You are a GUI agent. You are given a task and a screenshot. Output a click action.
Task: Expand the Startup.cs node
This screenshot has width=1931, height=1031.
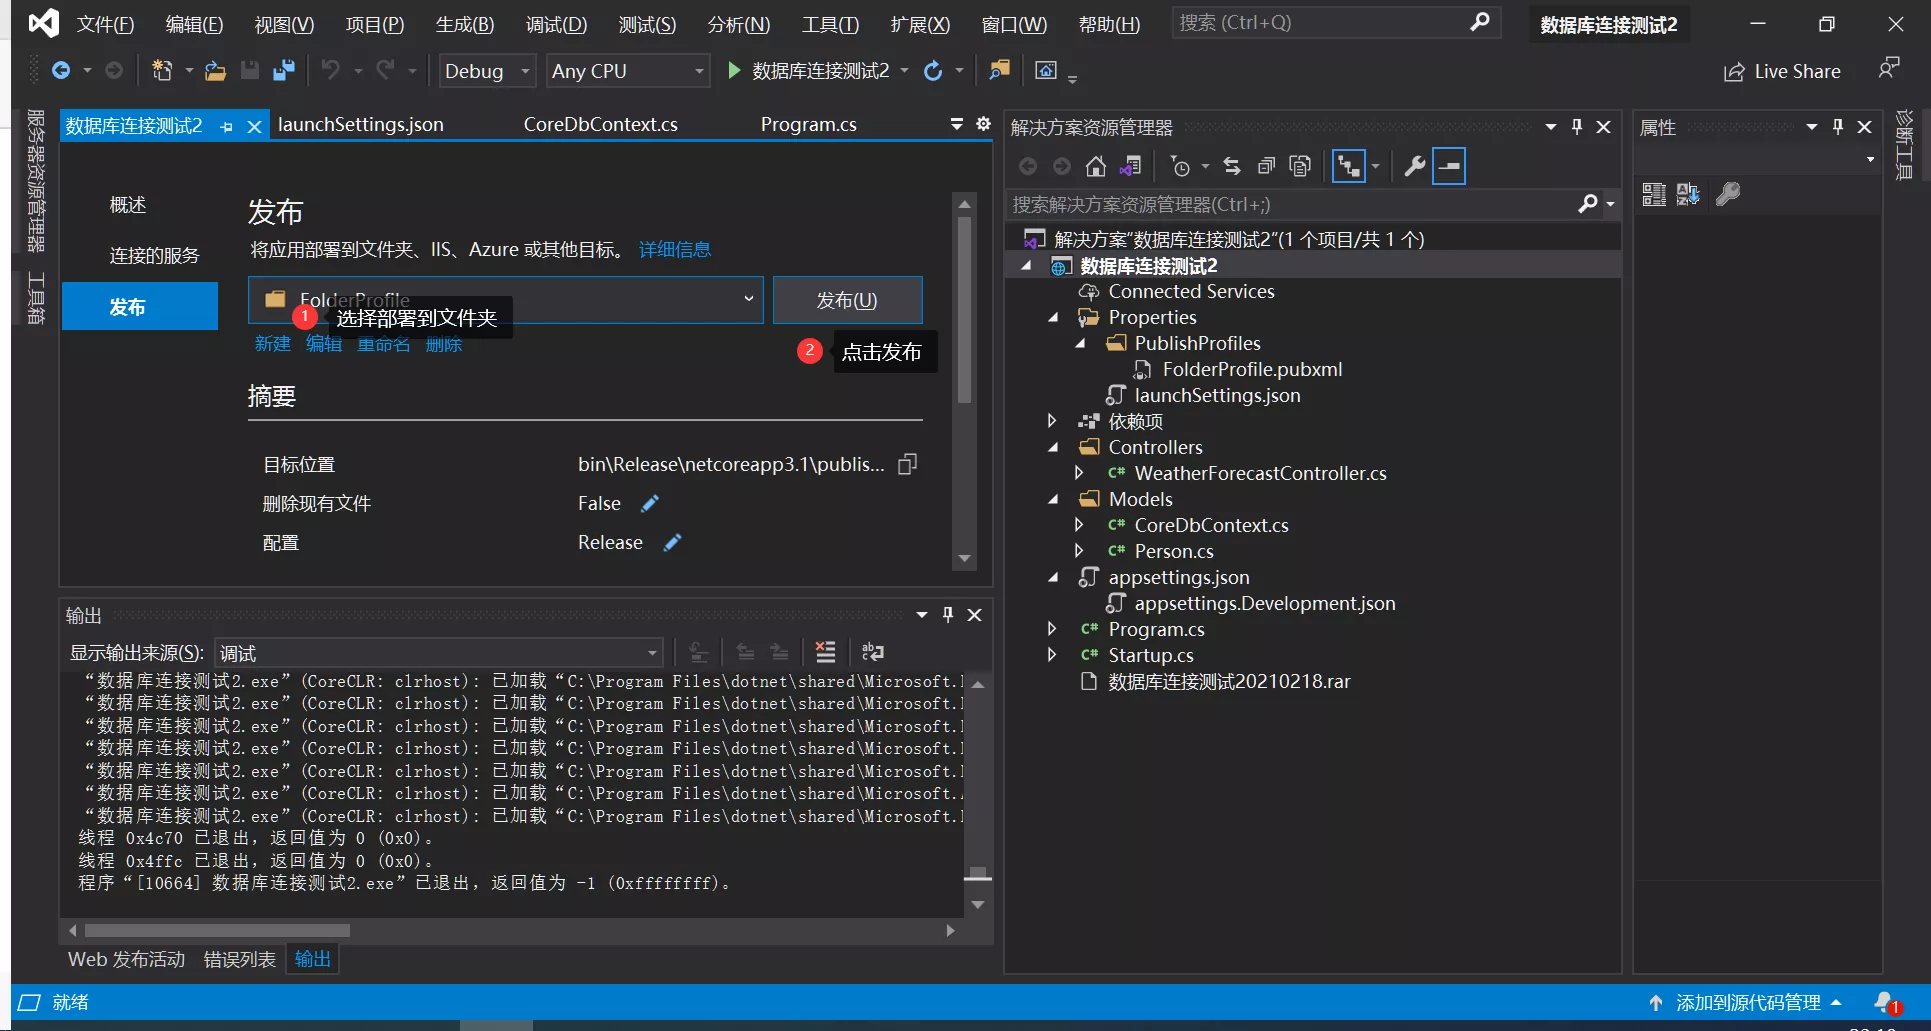pos(1052,655)
